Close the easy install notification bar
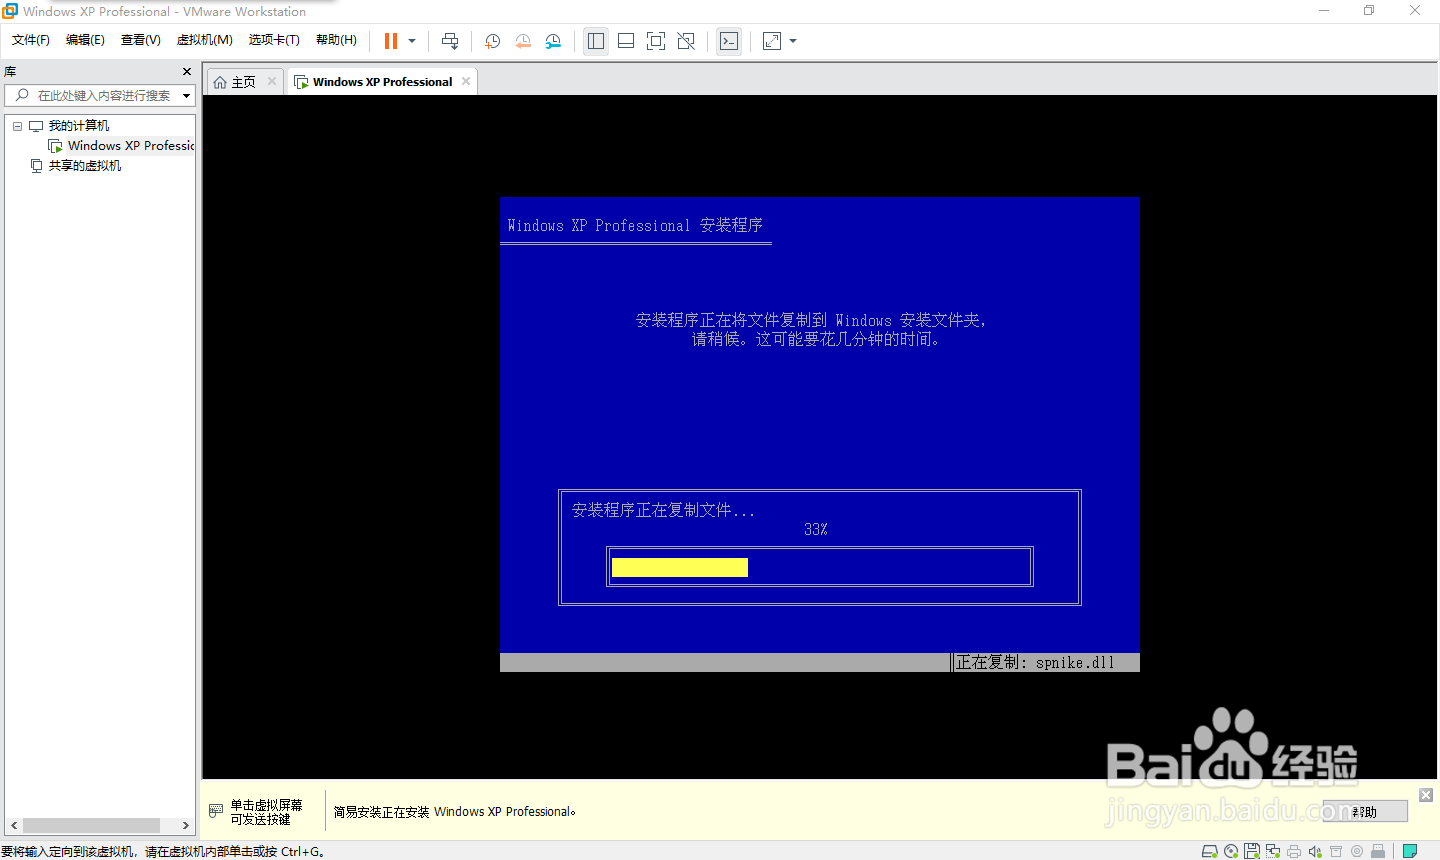The height and width of the screenshot is (860, 1440). pyautogui.click(x=1426, y=795)
